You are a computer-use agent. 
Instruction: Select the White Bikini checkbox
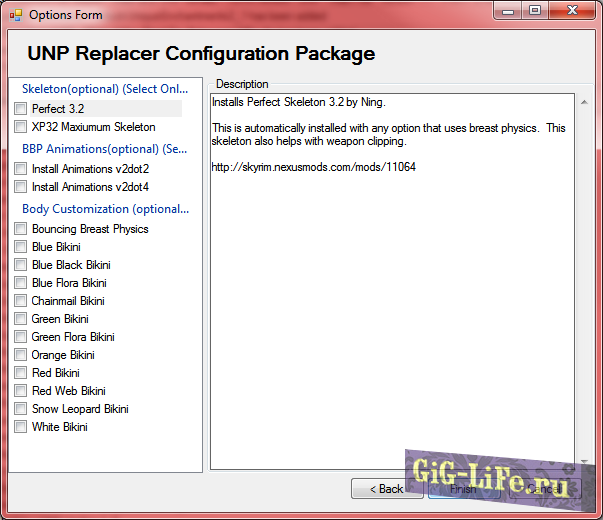(x=21, y=427)
